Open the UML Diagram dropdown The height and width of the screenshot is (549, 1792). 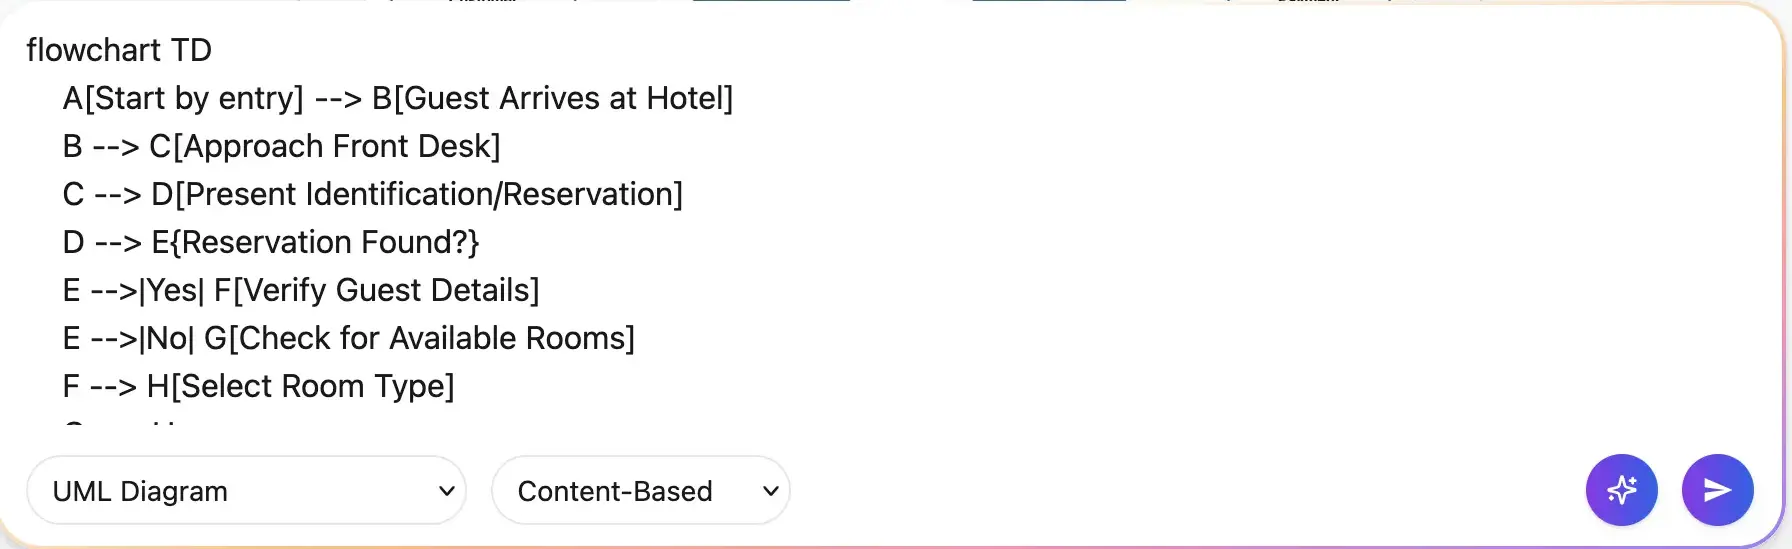pos(245,491)
